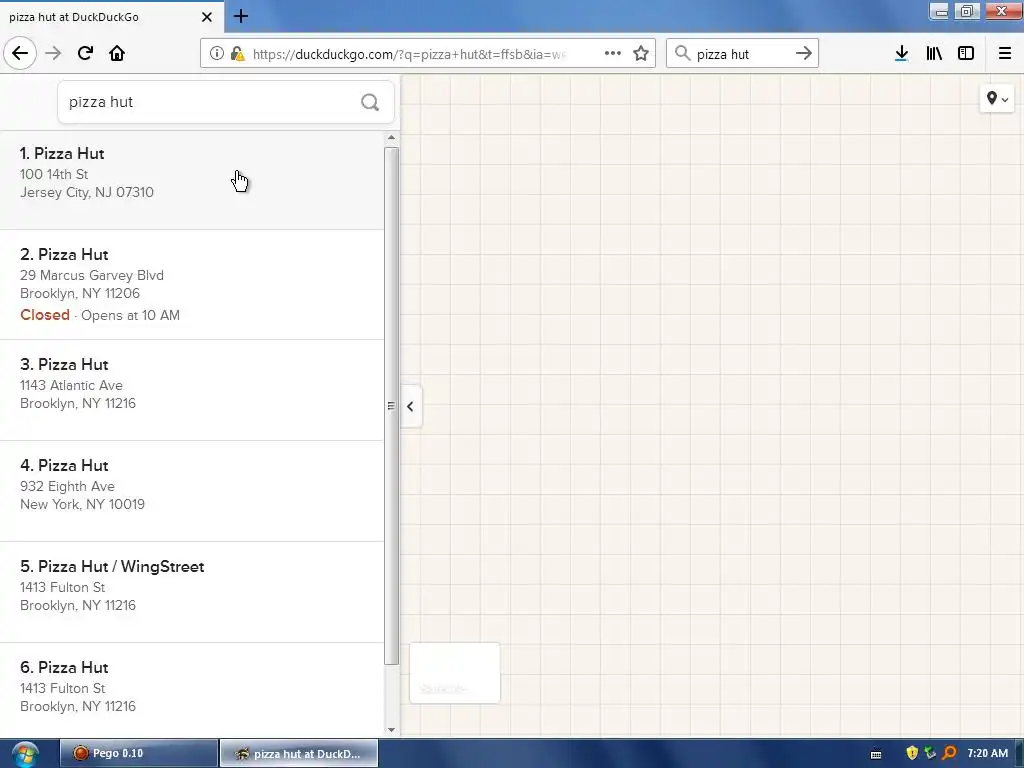Viewport: 1024px width, 768px height.
Task: Focus Firefox search box containing pizza hut
Action: point(743,54)
